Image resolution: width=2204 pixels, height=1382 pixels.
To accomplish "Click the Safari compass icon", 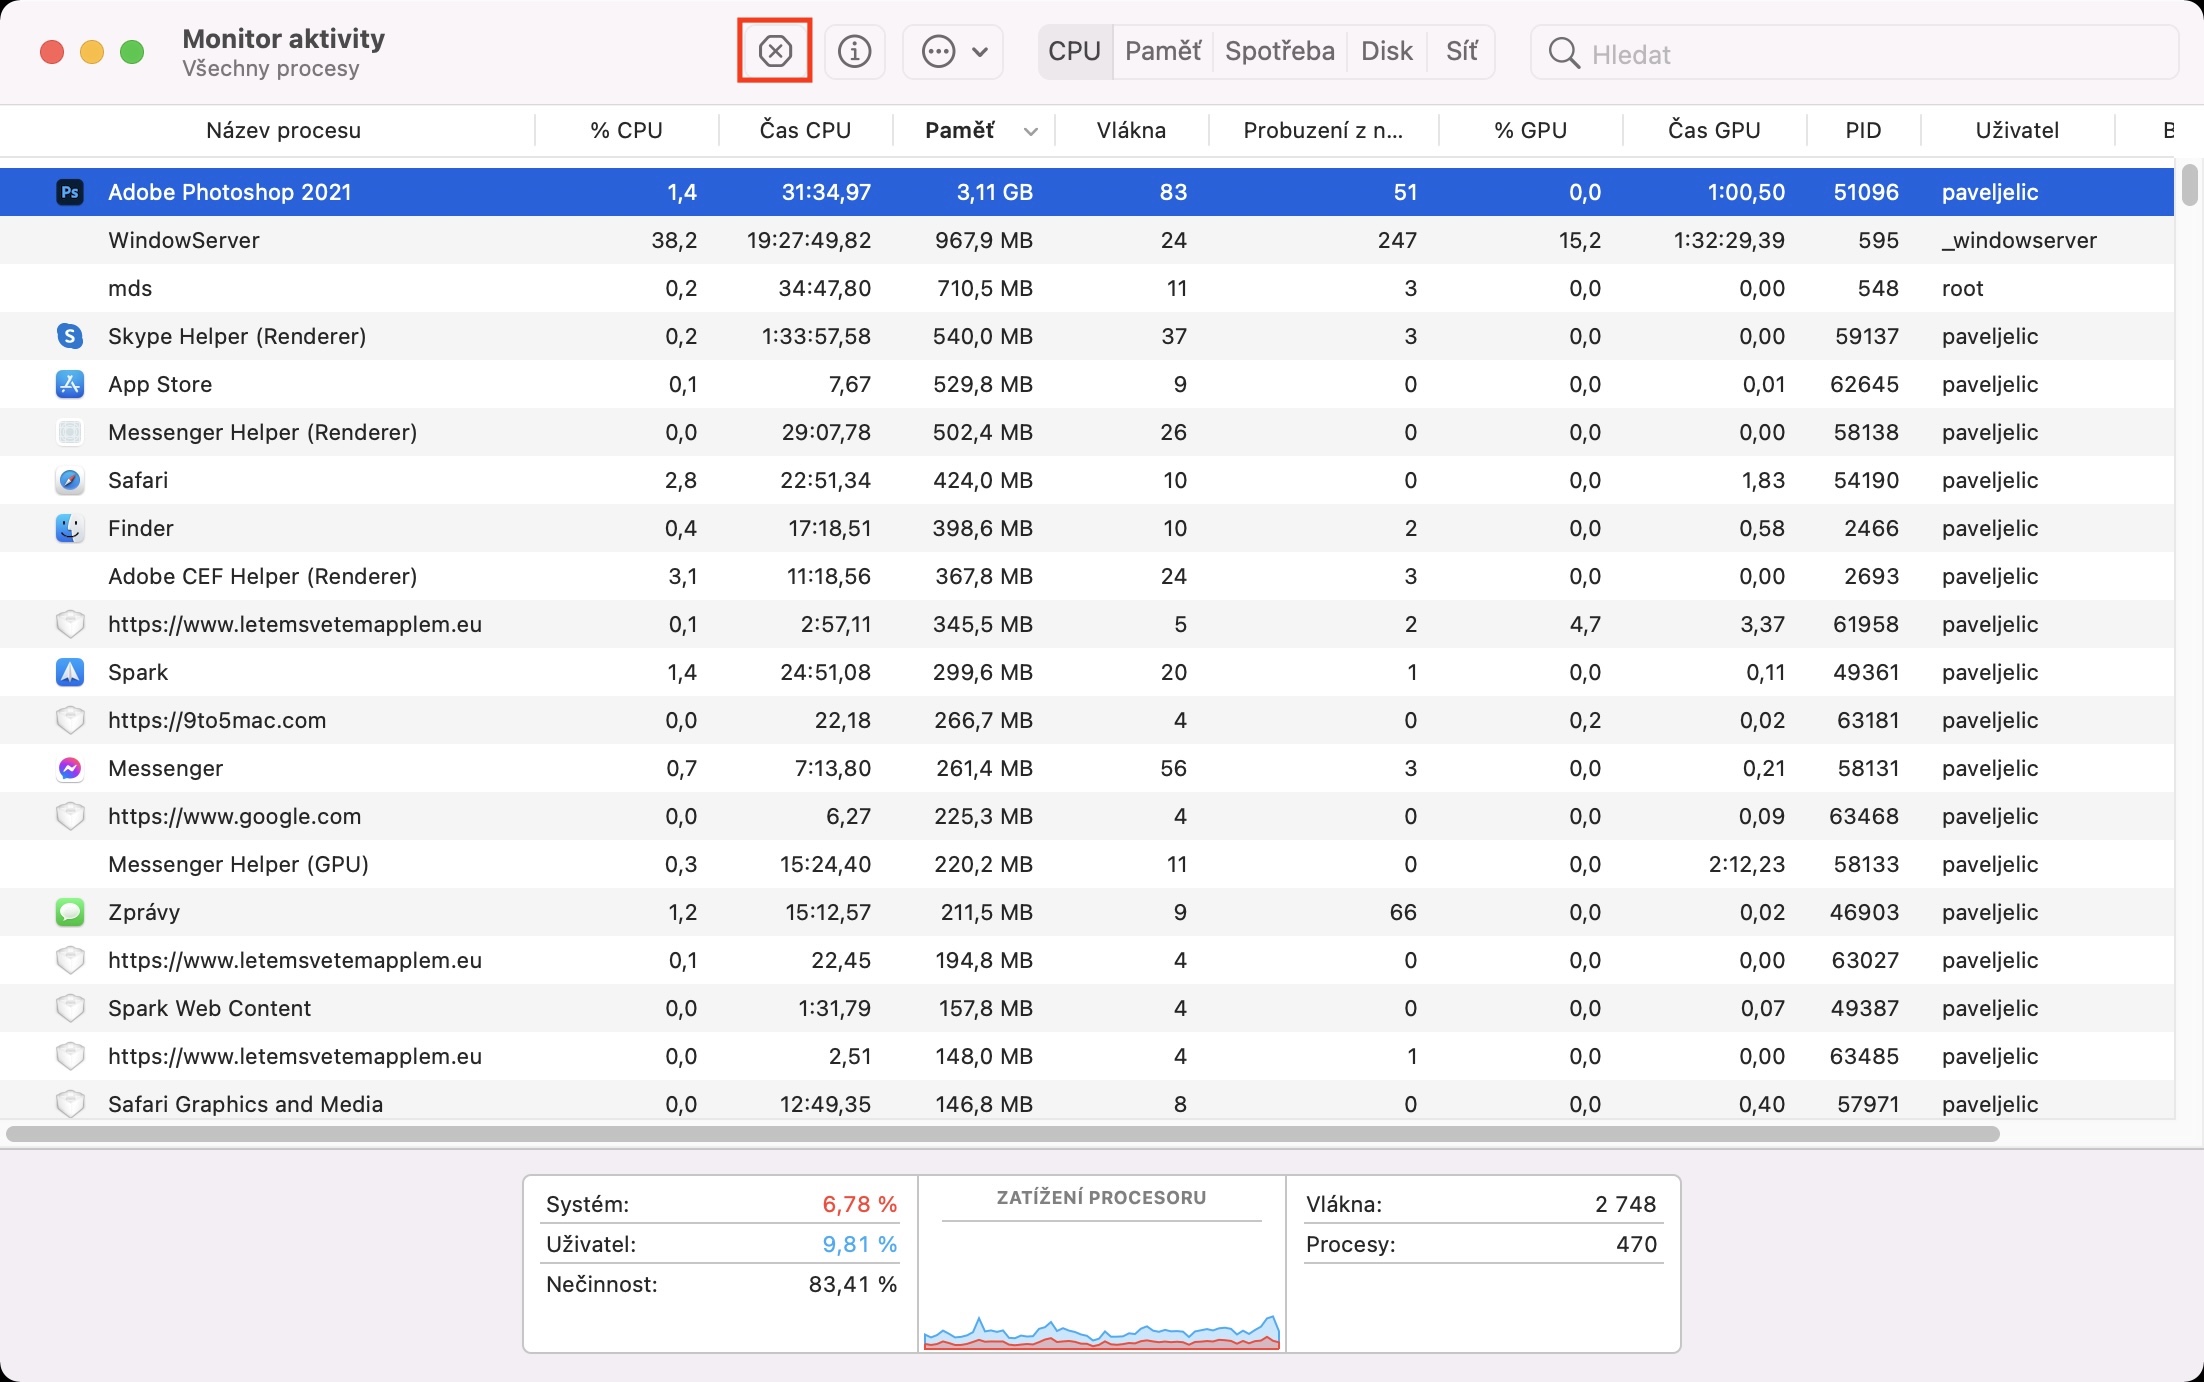I will point(69,480).
